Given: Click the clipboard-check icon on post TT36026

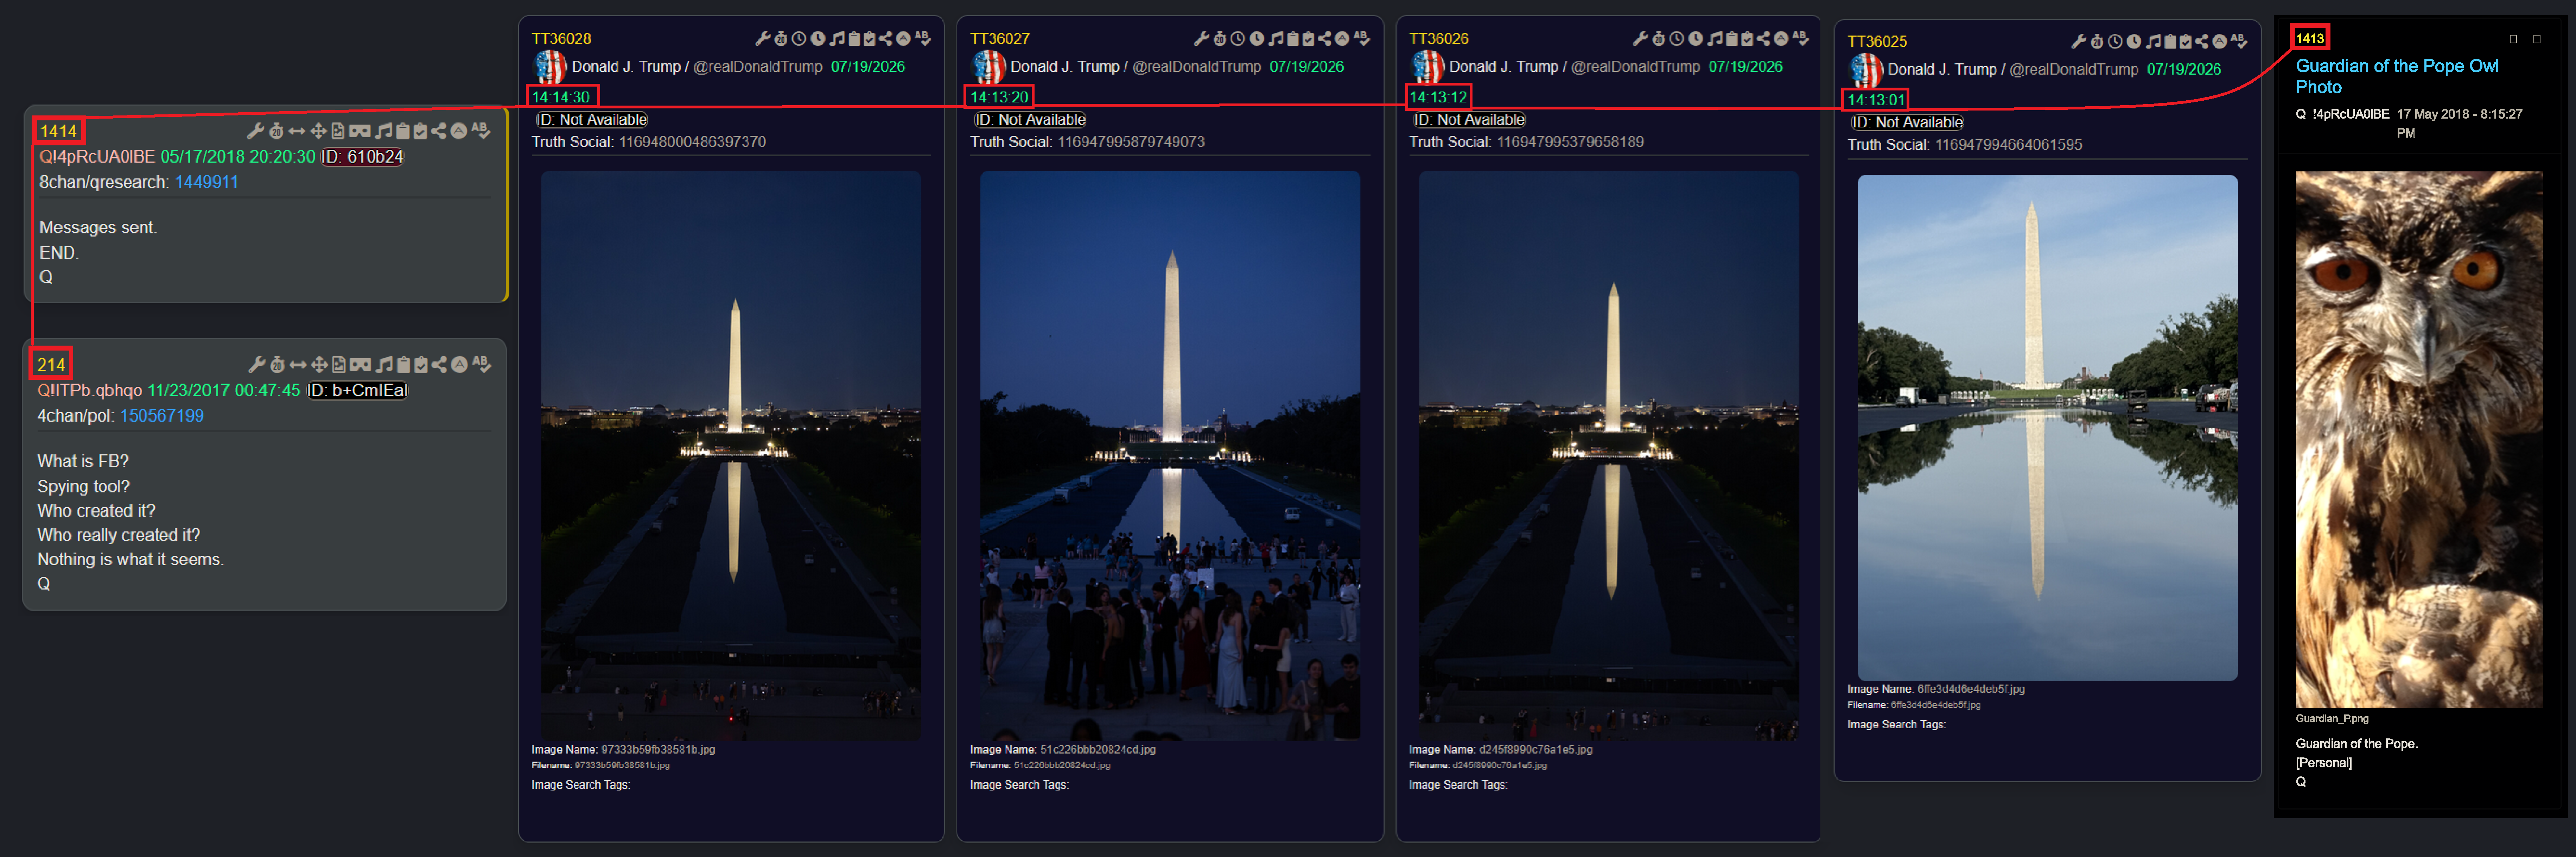Looking at the screenshot, I should tap(1747, 39).
